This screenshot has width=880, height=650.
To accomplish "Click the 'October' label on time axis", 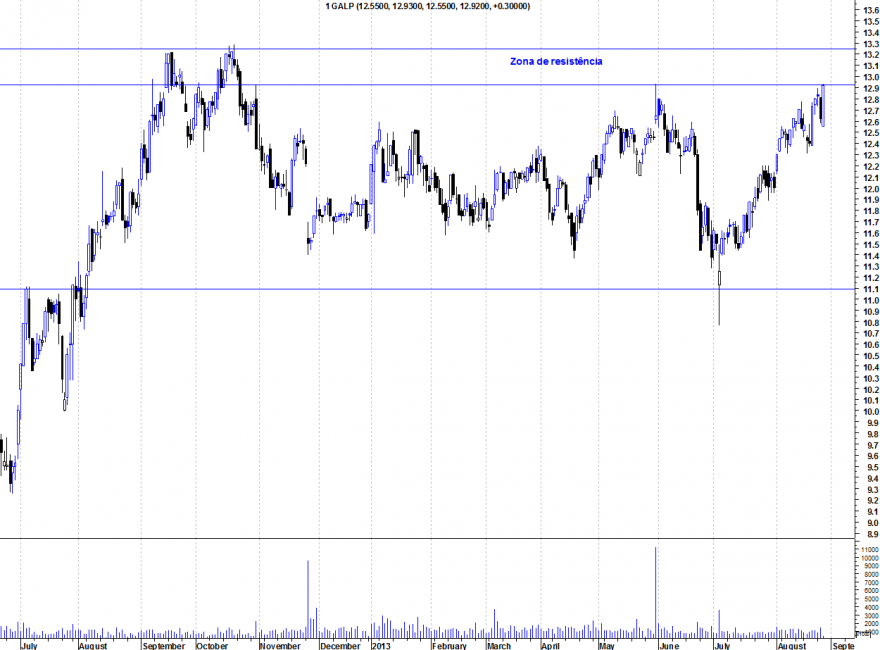I will pos(212,646).
